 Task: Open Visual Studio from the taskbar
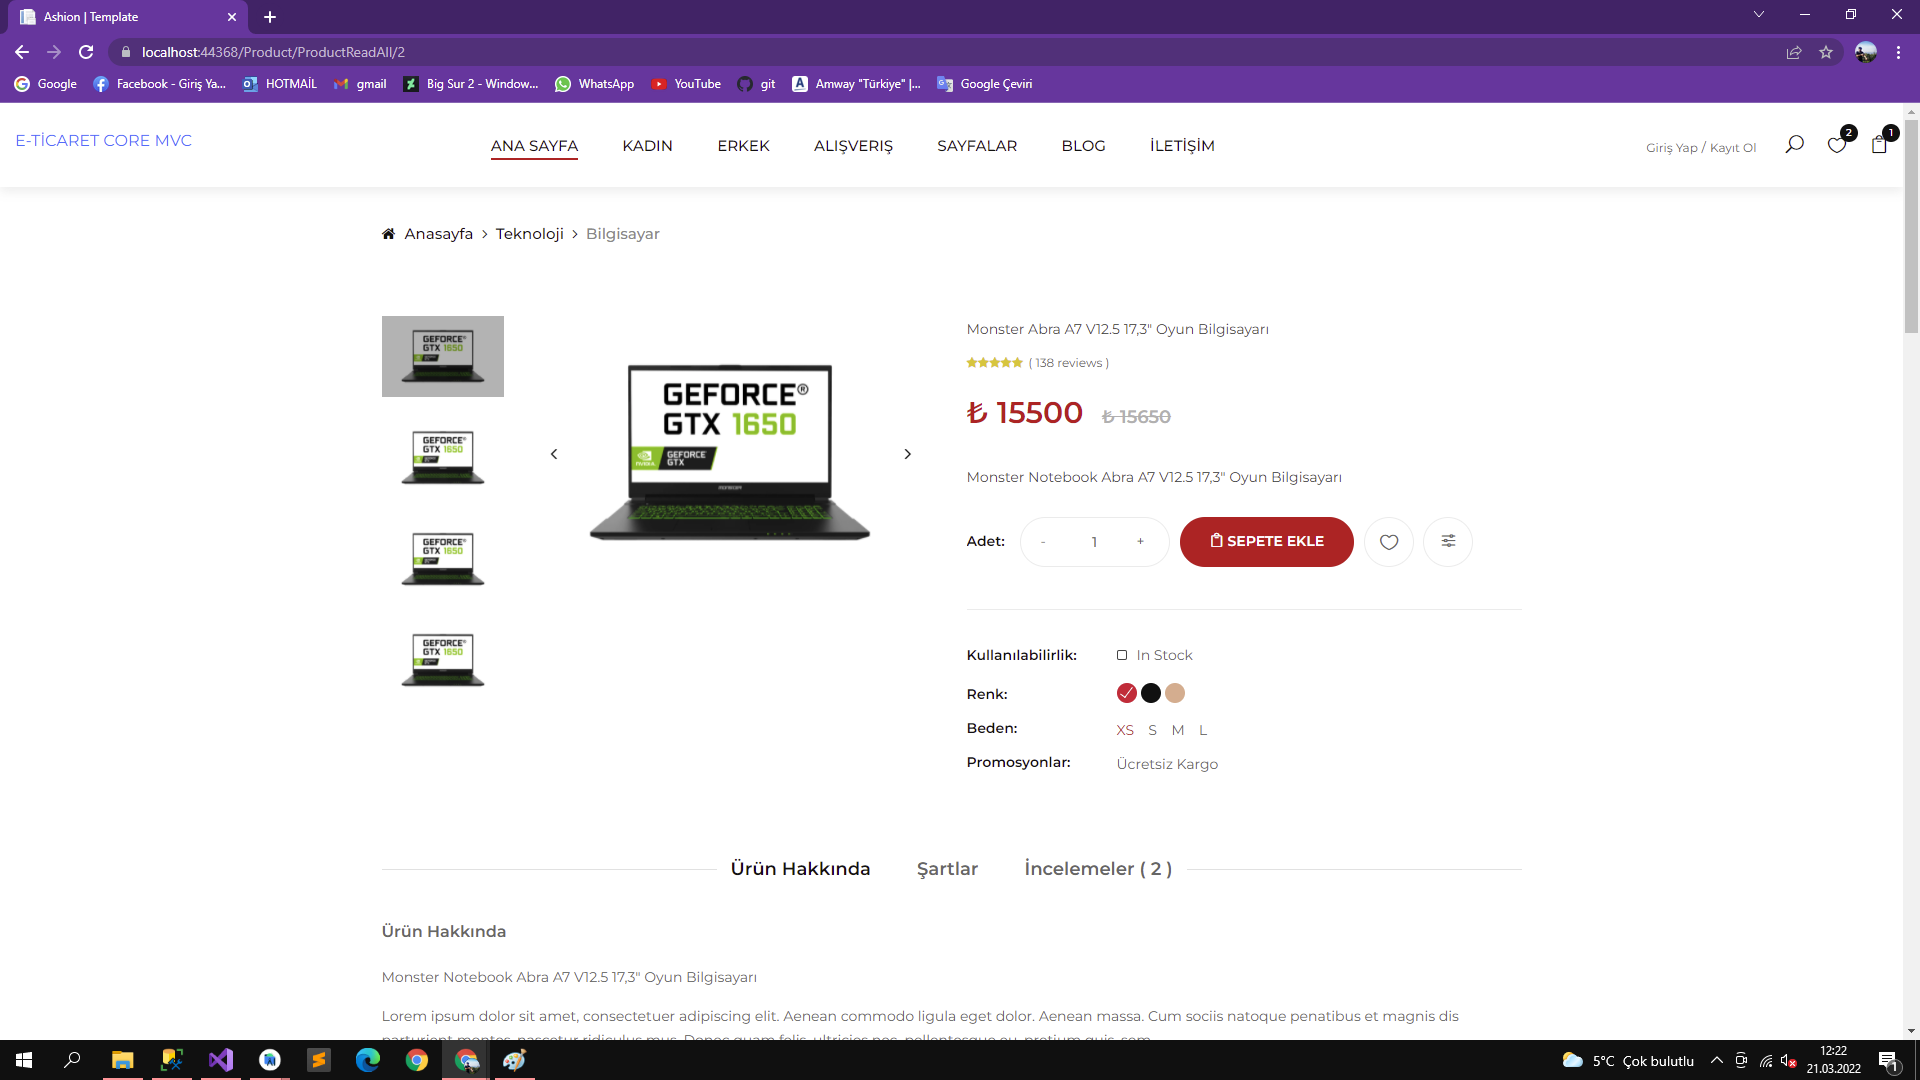(x=221, y=1060)
